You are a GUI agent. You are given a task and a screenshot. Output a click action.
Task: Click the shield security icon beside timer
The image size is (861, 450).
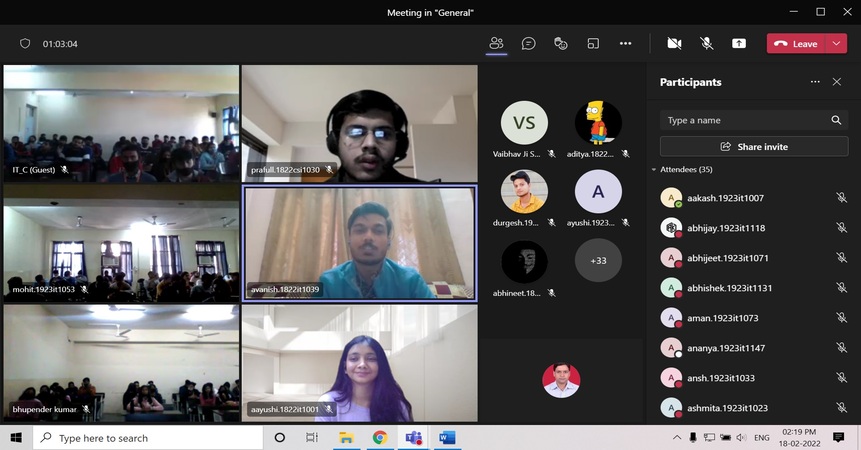coord(26,44)
